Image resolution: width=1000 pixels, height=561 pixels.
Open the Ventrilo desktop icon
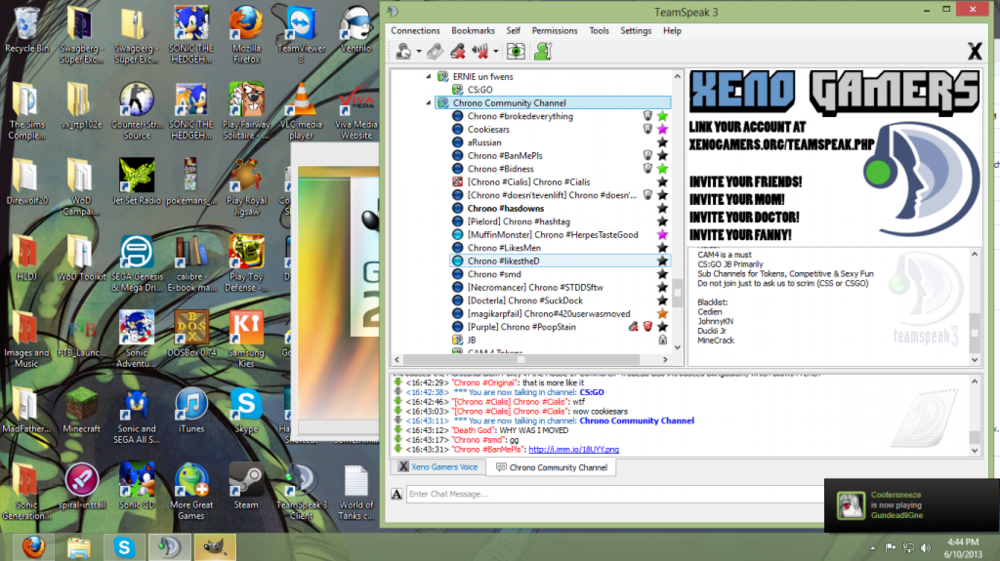356,29
